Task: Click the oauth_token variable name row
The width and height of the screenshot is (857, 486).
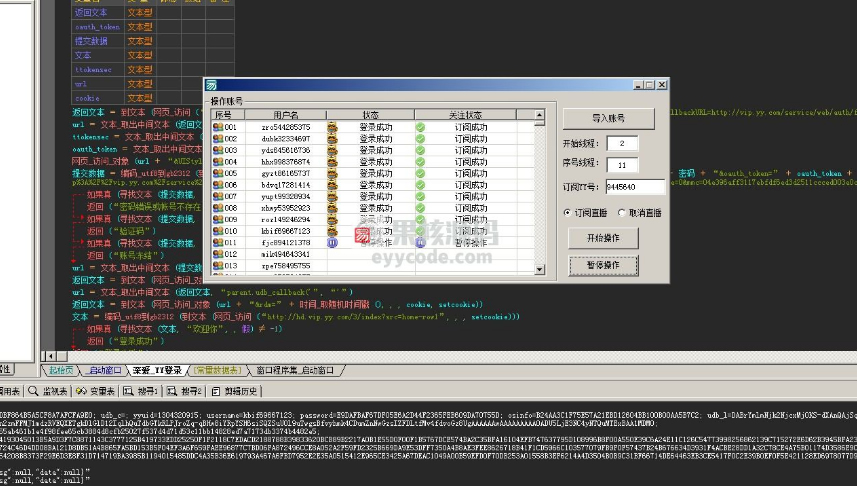Action: coord(98,26)
